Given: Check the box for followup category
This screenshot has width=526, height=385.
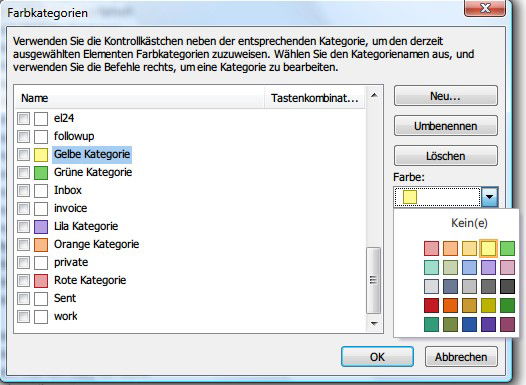Looking at the screenshot, I should (23, 136).
